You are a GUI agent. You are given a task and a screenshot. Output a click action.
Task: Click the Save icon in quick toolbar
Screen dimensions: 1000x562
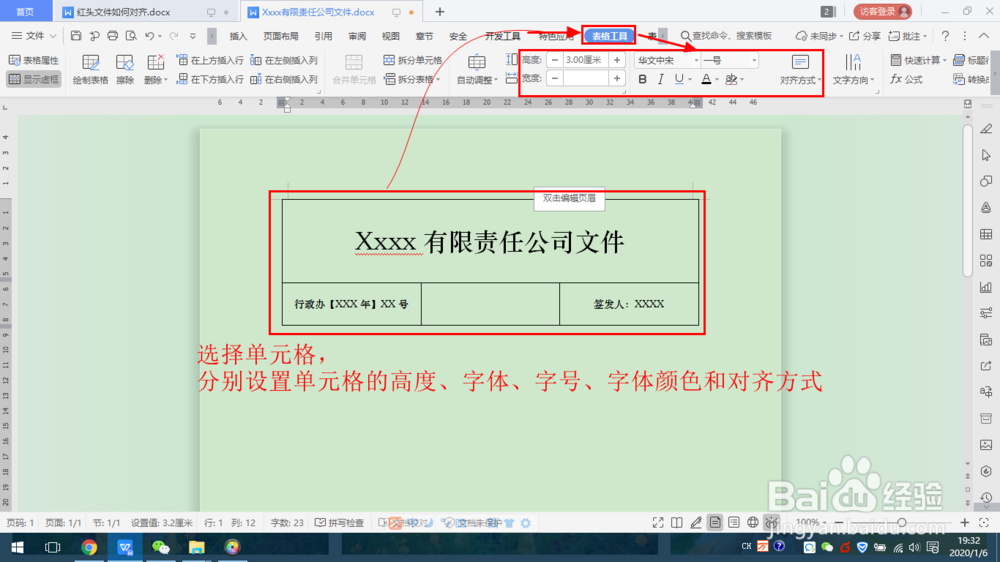(76, 36)
